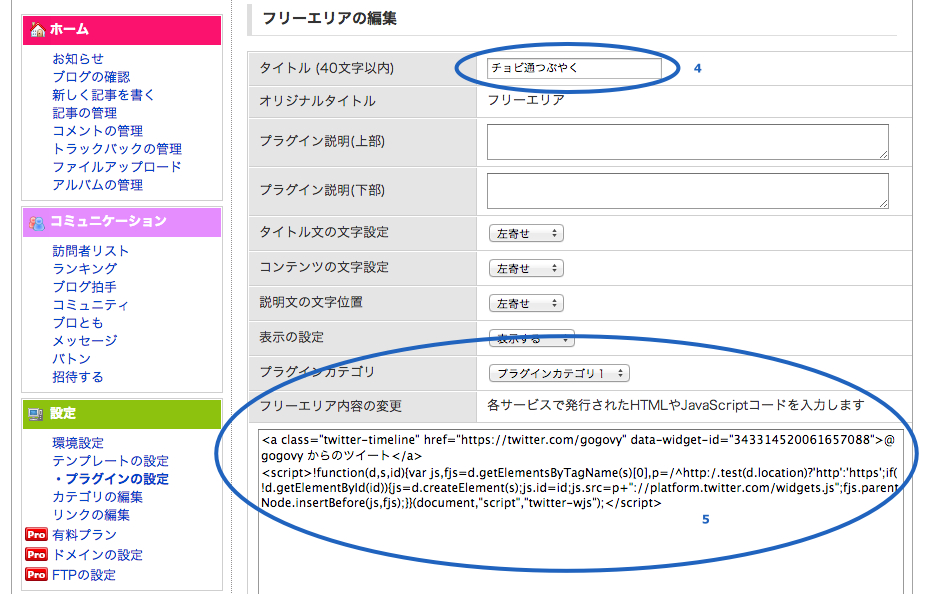
Task: Open リンクの編集 link
Action: [91, 515]
